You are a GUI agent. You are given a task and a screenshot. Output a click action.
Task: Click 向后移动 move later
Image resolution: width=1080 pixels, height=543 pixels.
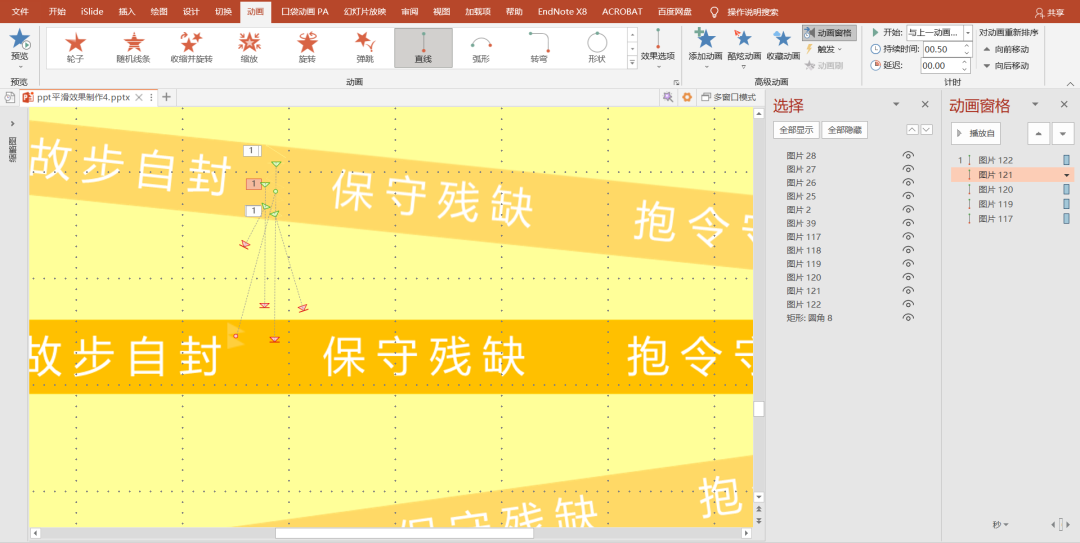click(1006, 65)
